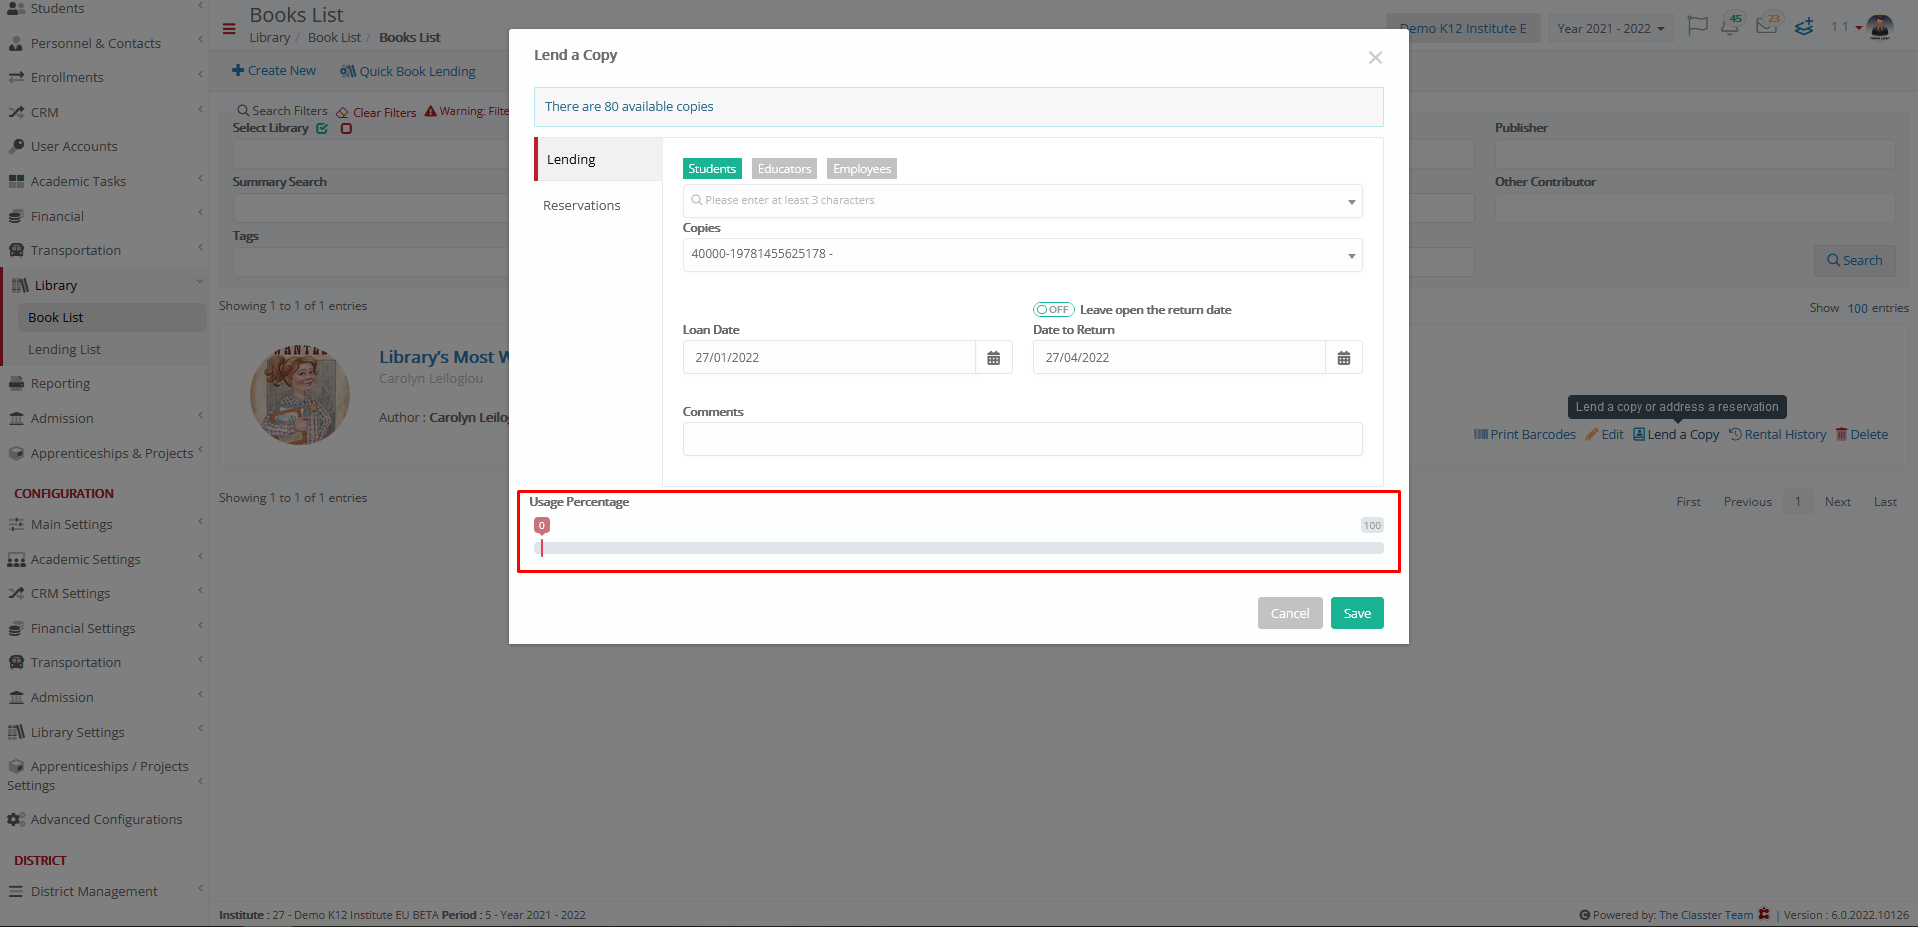
Task: Switch to the Lending tab
Action: click(598, 159)
